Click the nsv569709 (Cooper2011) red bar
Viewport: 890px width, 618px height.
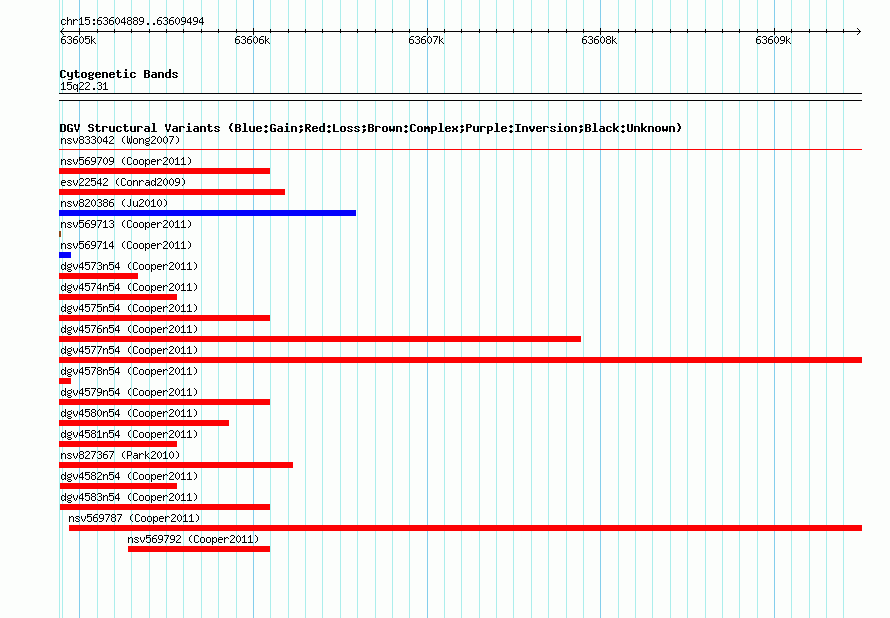point(165,171)
